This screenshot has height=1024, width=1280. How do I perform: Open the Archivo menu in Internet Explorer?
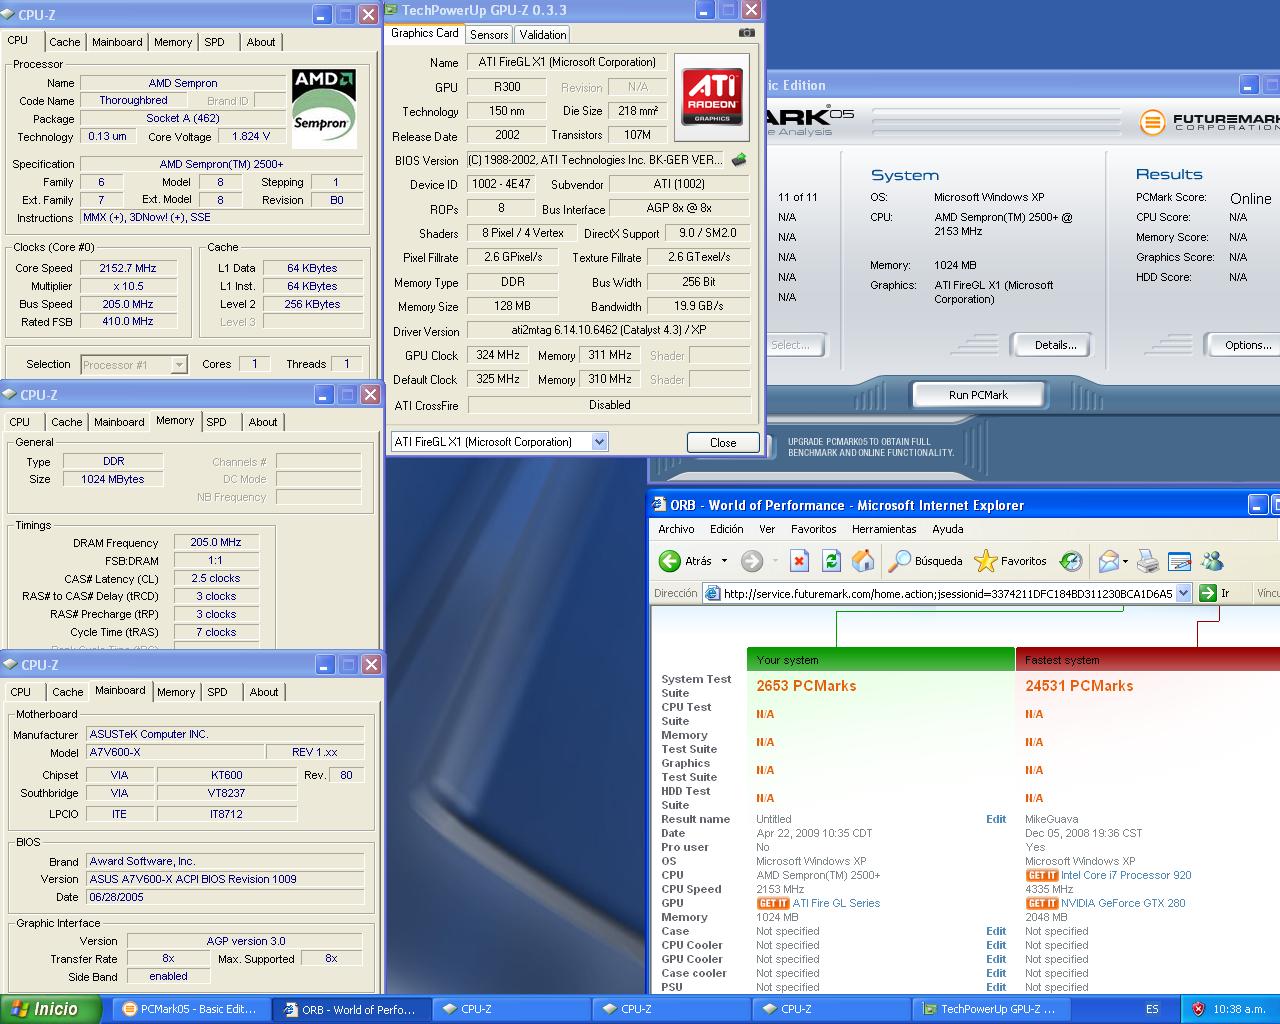click(676, 529)
